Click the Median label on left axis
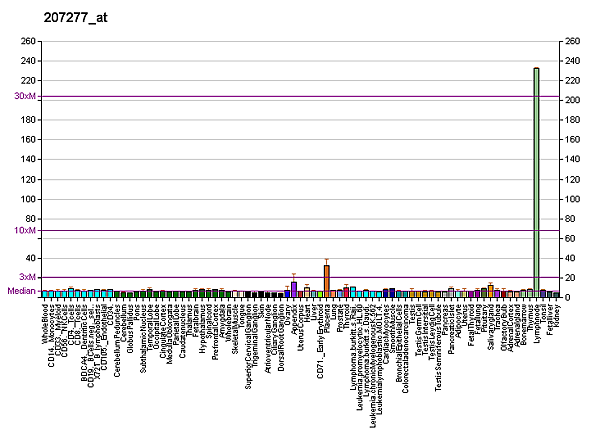The image size is (600, 434). 22,291
